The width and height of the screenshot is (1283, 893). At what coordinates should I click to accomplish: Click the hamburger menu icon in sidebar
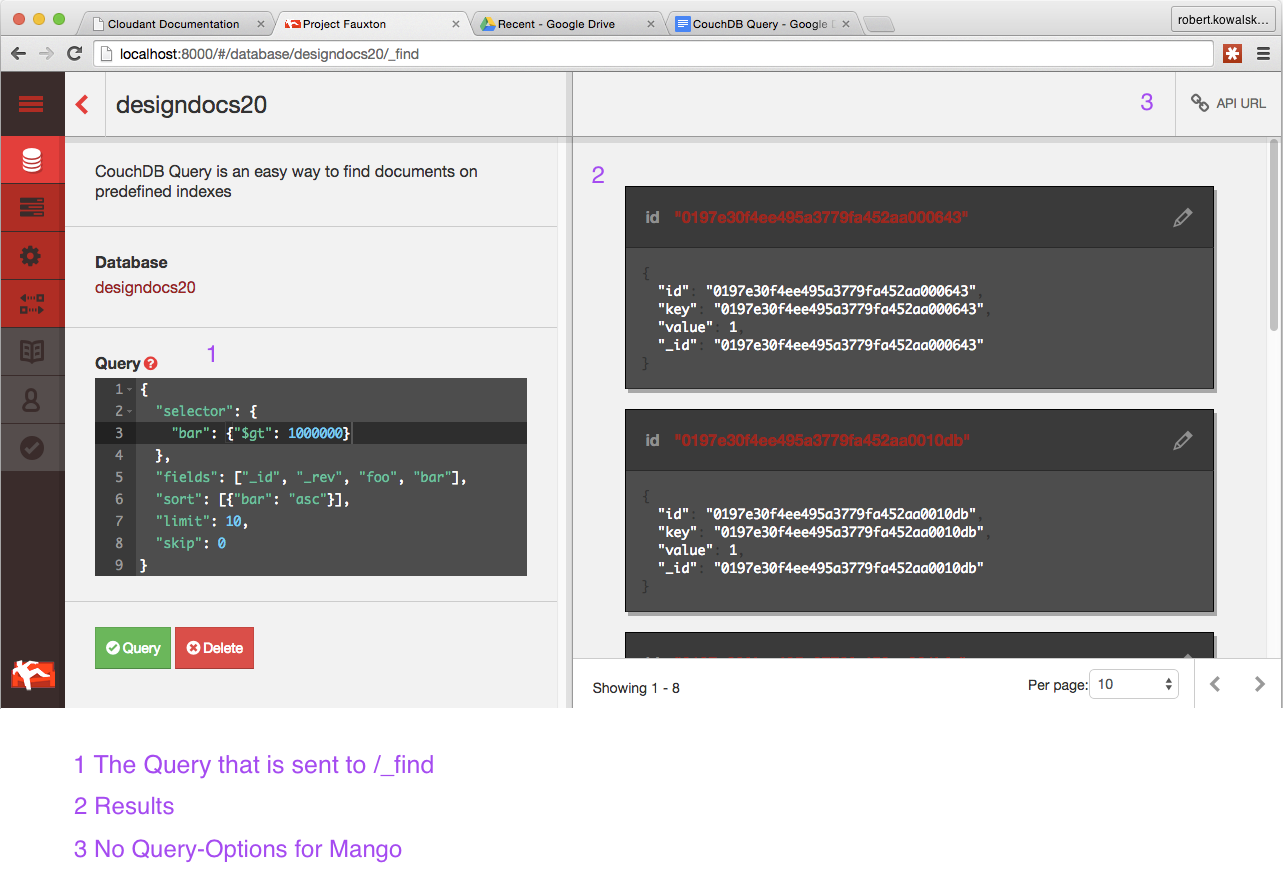[x=31, y=104]
